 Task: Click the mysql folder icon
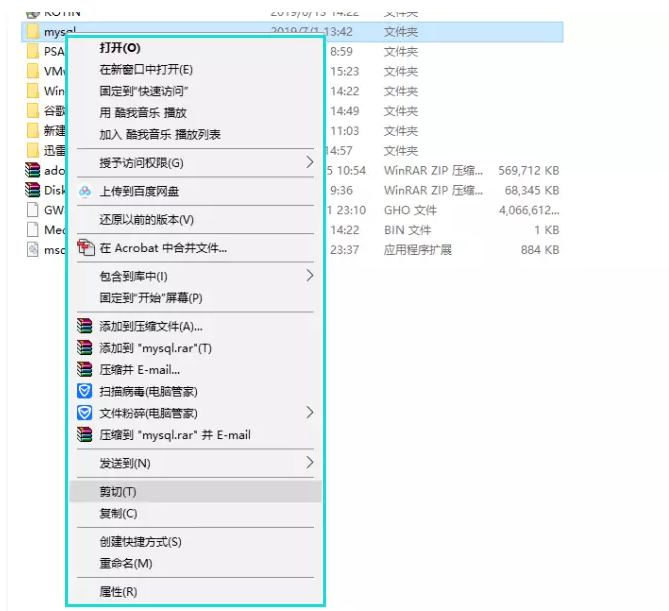[x=32, y=32]
